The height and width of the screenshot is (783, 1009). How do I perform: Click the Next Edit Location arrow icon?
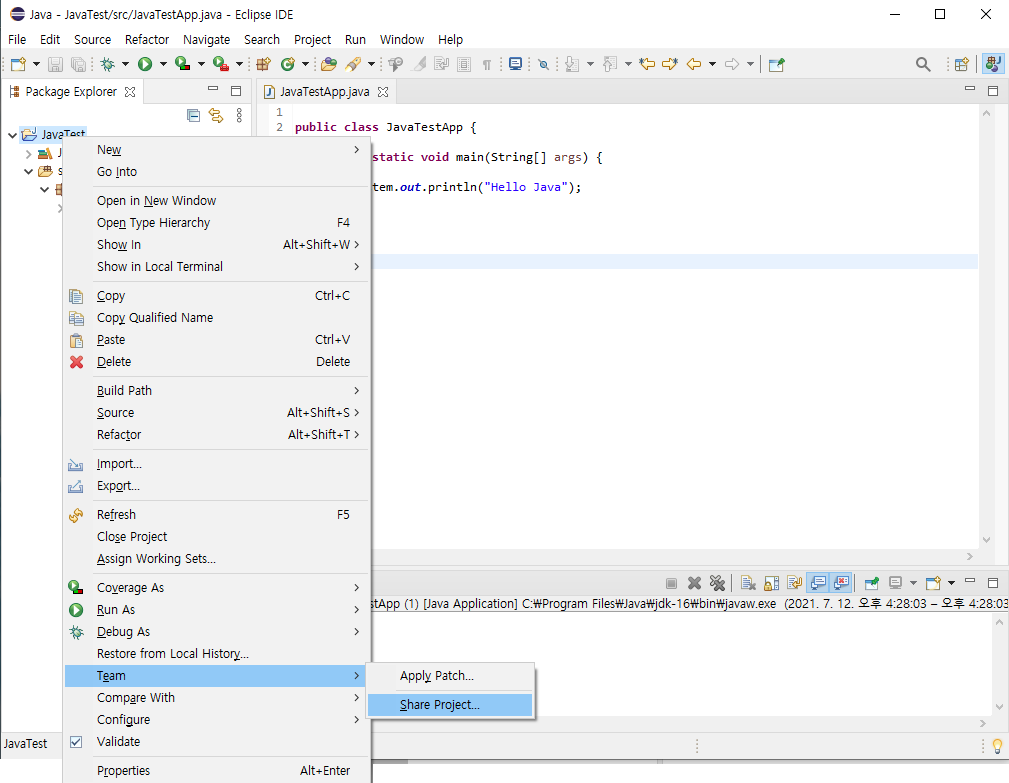[670, 64]
